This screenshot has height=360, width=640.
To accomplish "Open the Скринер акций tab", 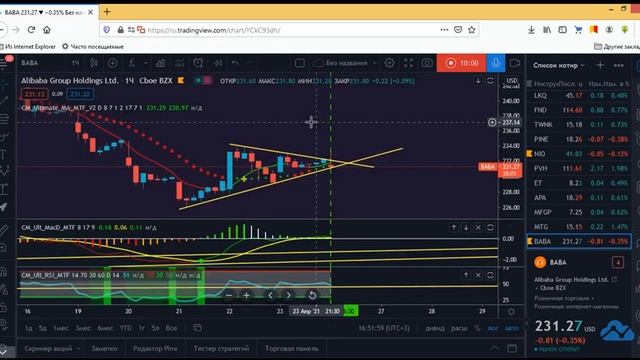I will [x=48, y=349].
